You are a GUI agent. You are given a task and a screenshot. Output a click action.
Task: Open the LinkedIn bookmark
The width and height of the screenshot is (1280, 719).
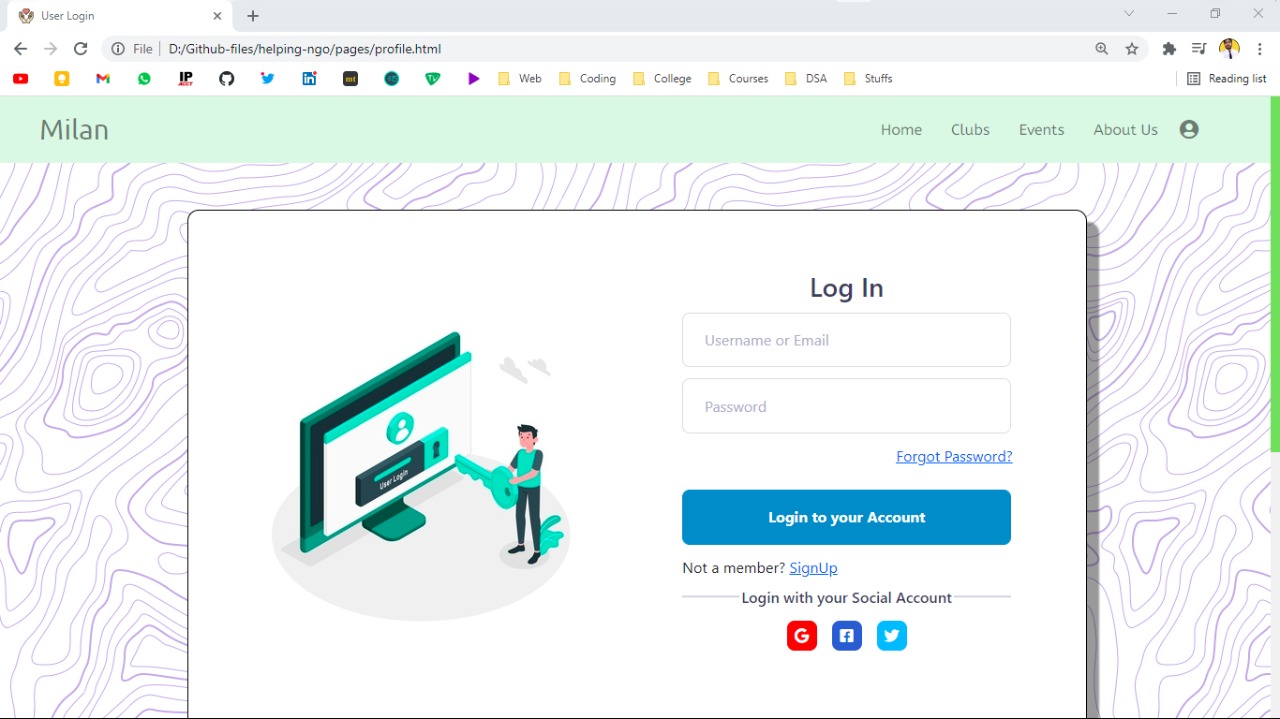click(309, 78)
